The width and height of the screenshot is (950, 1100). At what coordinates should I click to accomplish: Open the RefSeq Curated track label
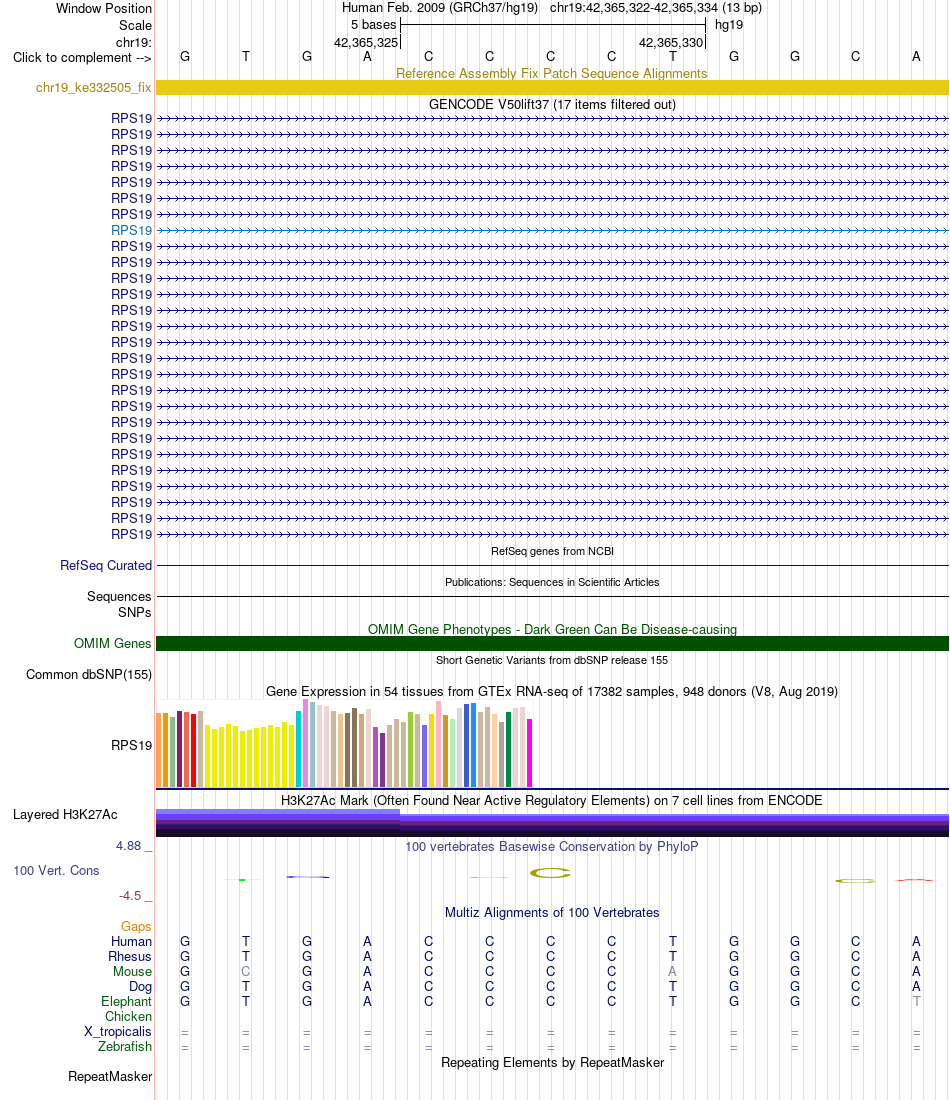[106, 565]
